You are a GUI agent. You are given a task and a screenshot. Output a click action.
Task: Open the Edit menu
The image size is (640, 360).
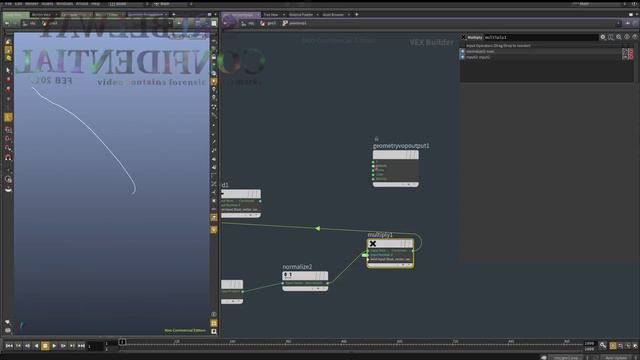18,4
